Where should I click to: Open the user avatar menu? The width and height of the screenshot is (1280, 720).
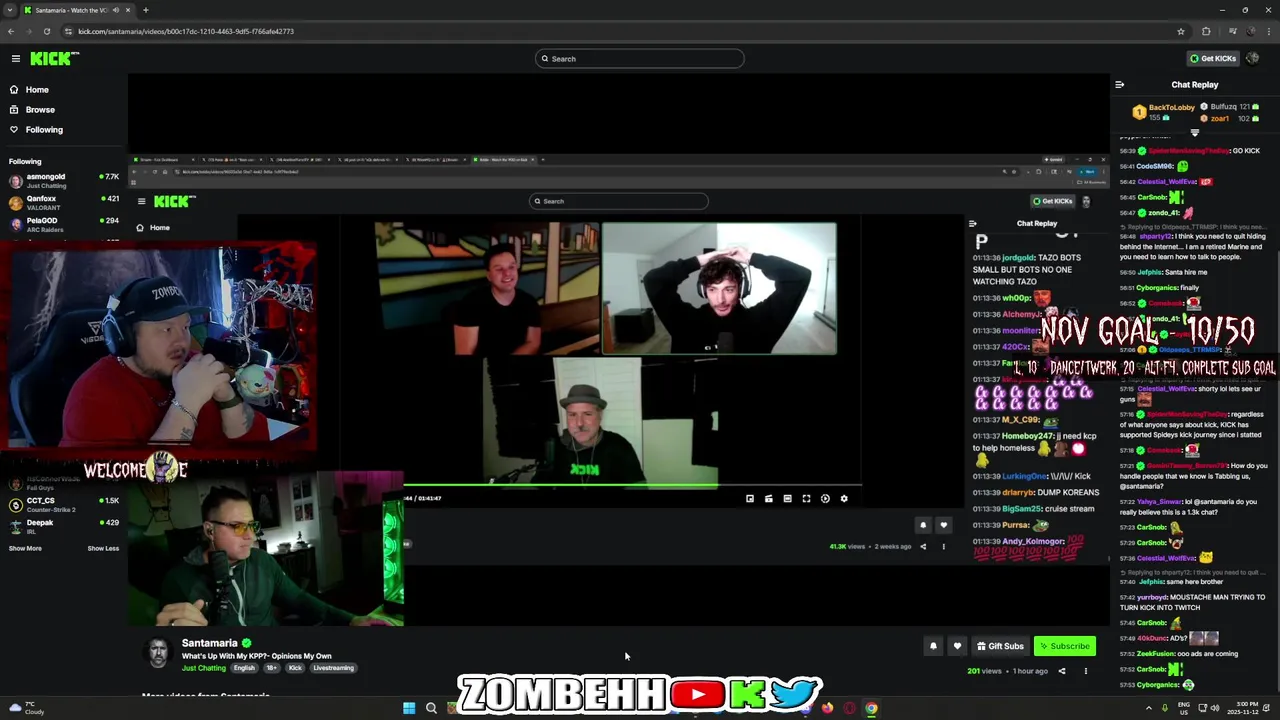click(x=1254, y=59)
